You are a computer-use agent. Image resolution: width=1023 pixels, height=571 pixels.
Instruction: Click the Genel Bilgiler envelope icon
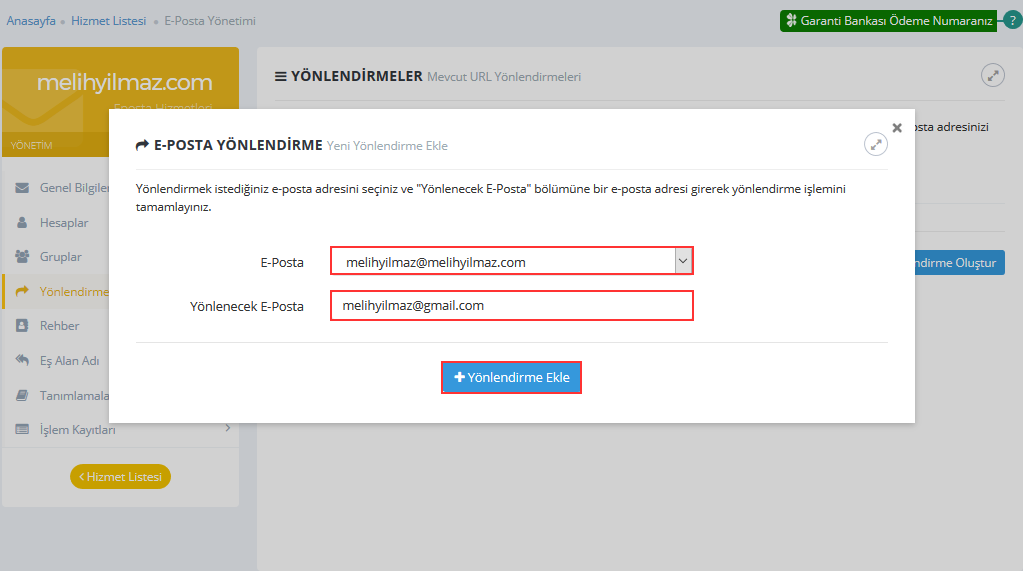tap(22, 188)
